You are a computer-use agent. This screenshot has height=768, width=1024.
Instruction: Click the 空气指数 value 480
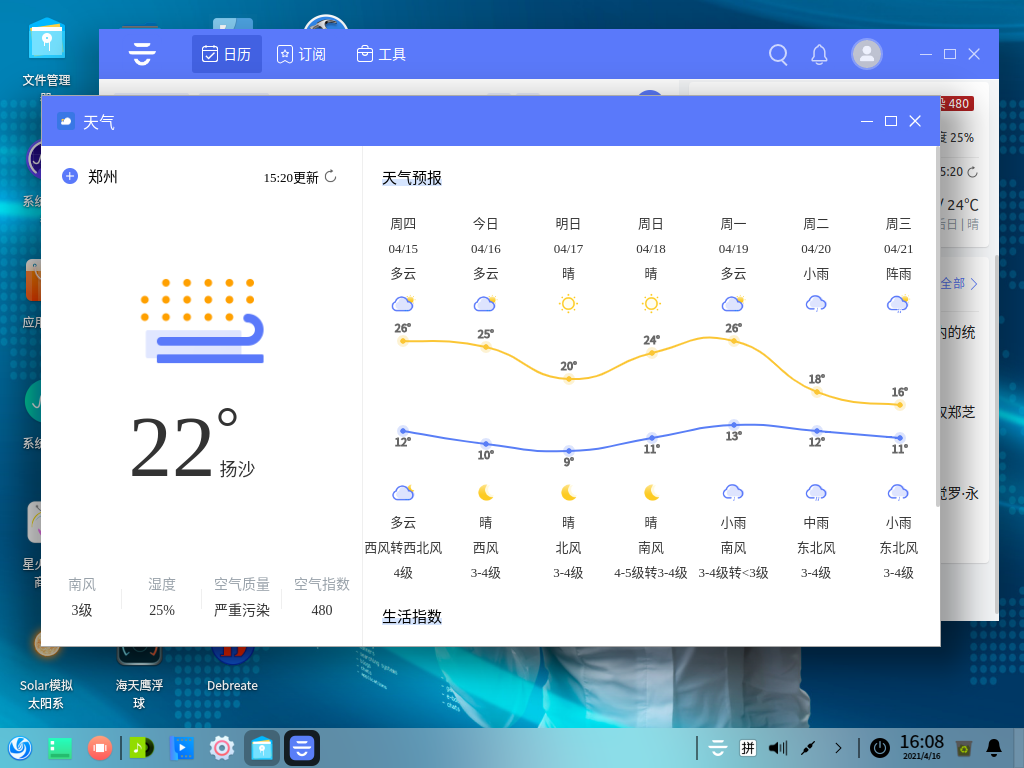pyautogui.click(x=321, y=610)
